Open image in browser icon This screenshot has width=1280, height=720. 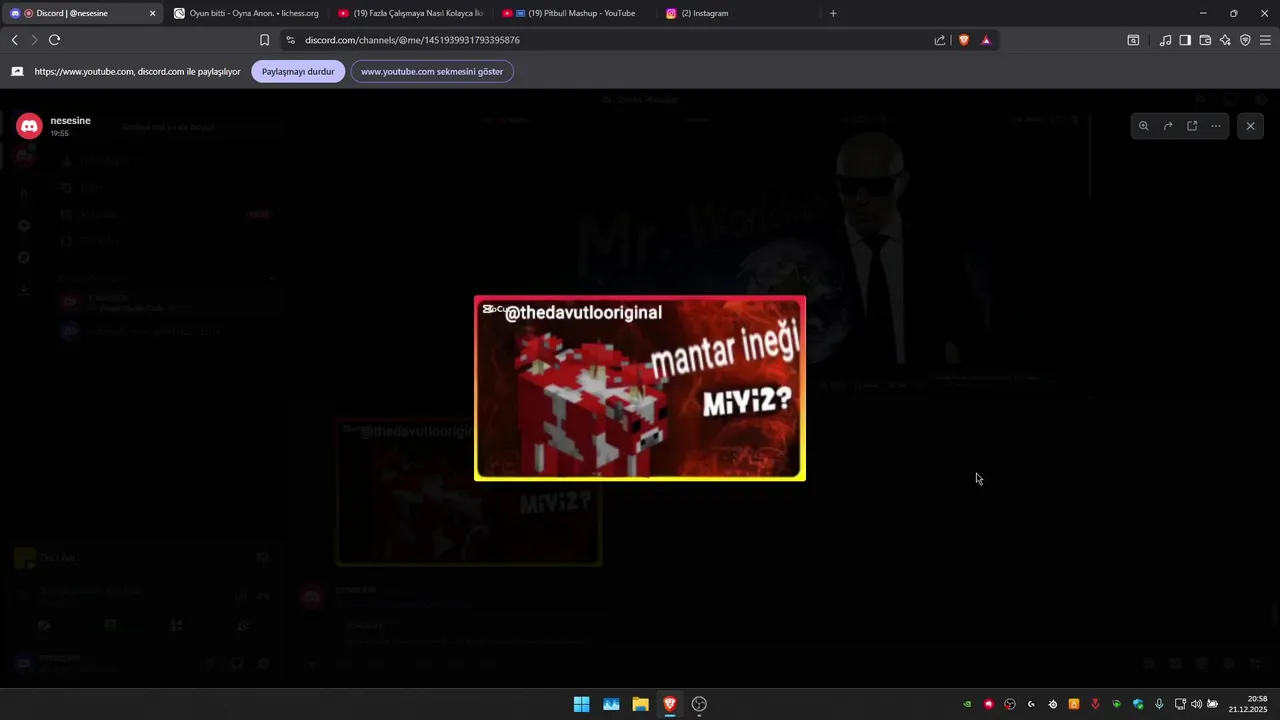tap(1192, 126)
